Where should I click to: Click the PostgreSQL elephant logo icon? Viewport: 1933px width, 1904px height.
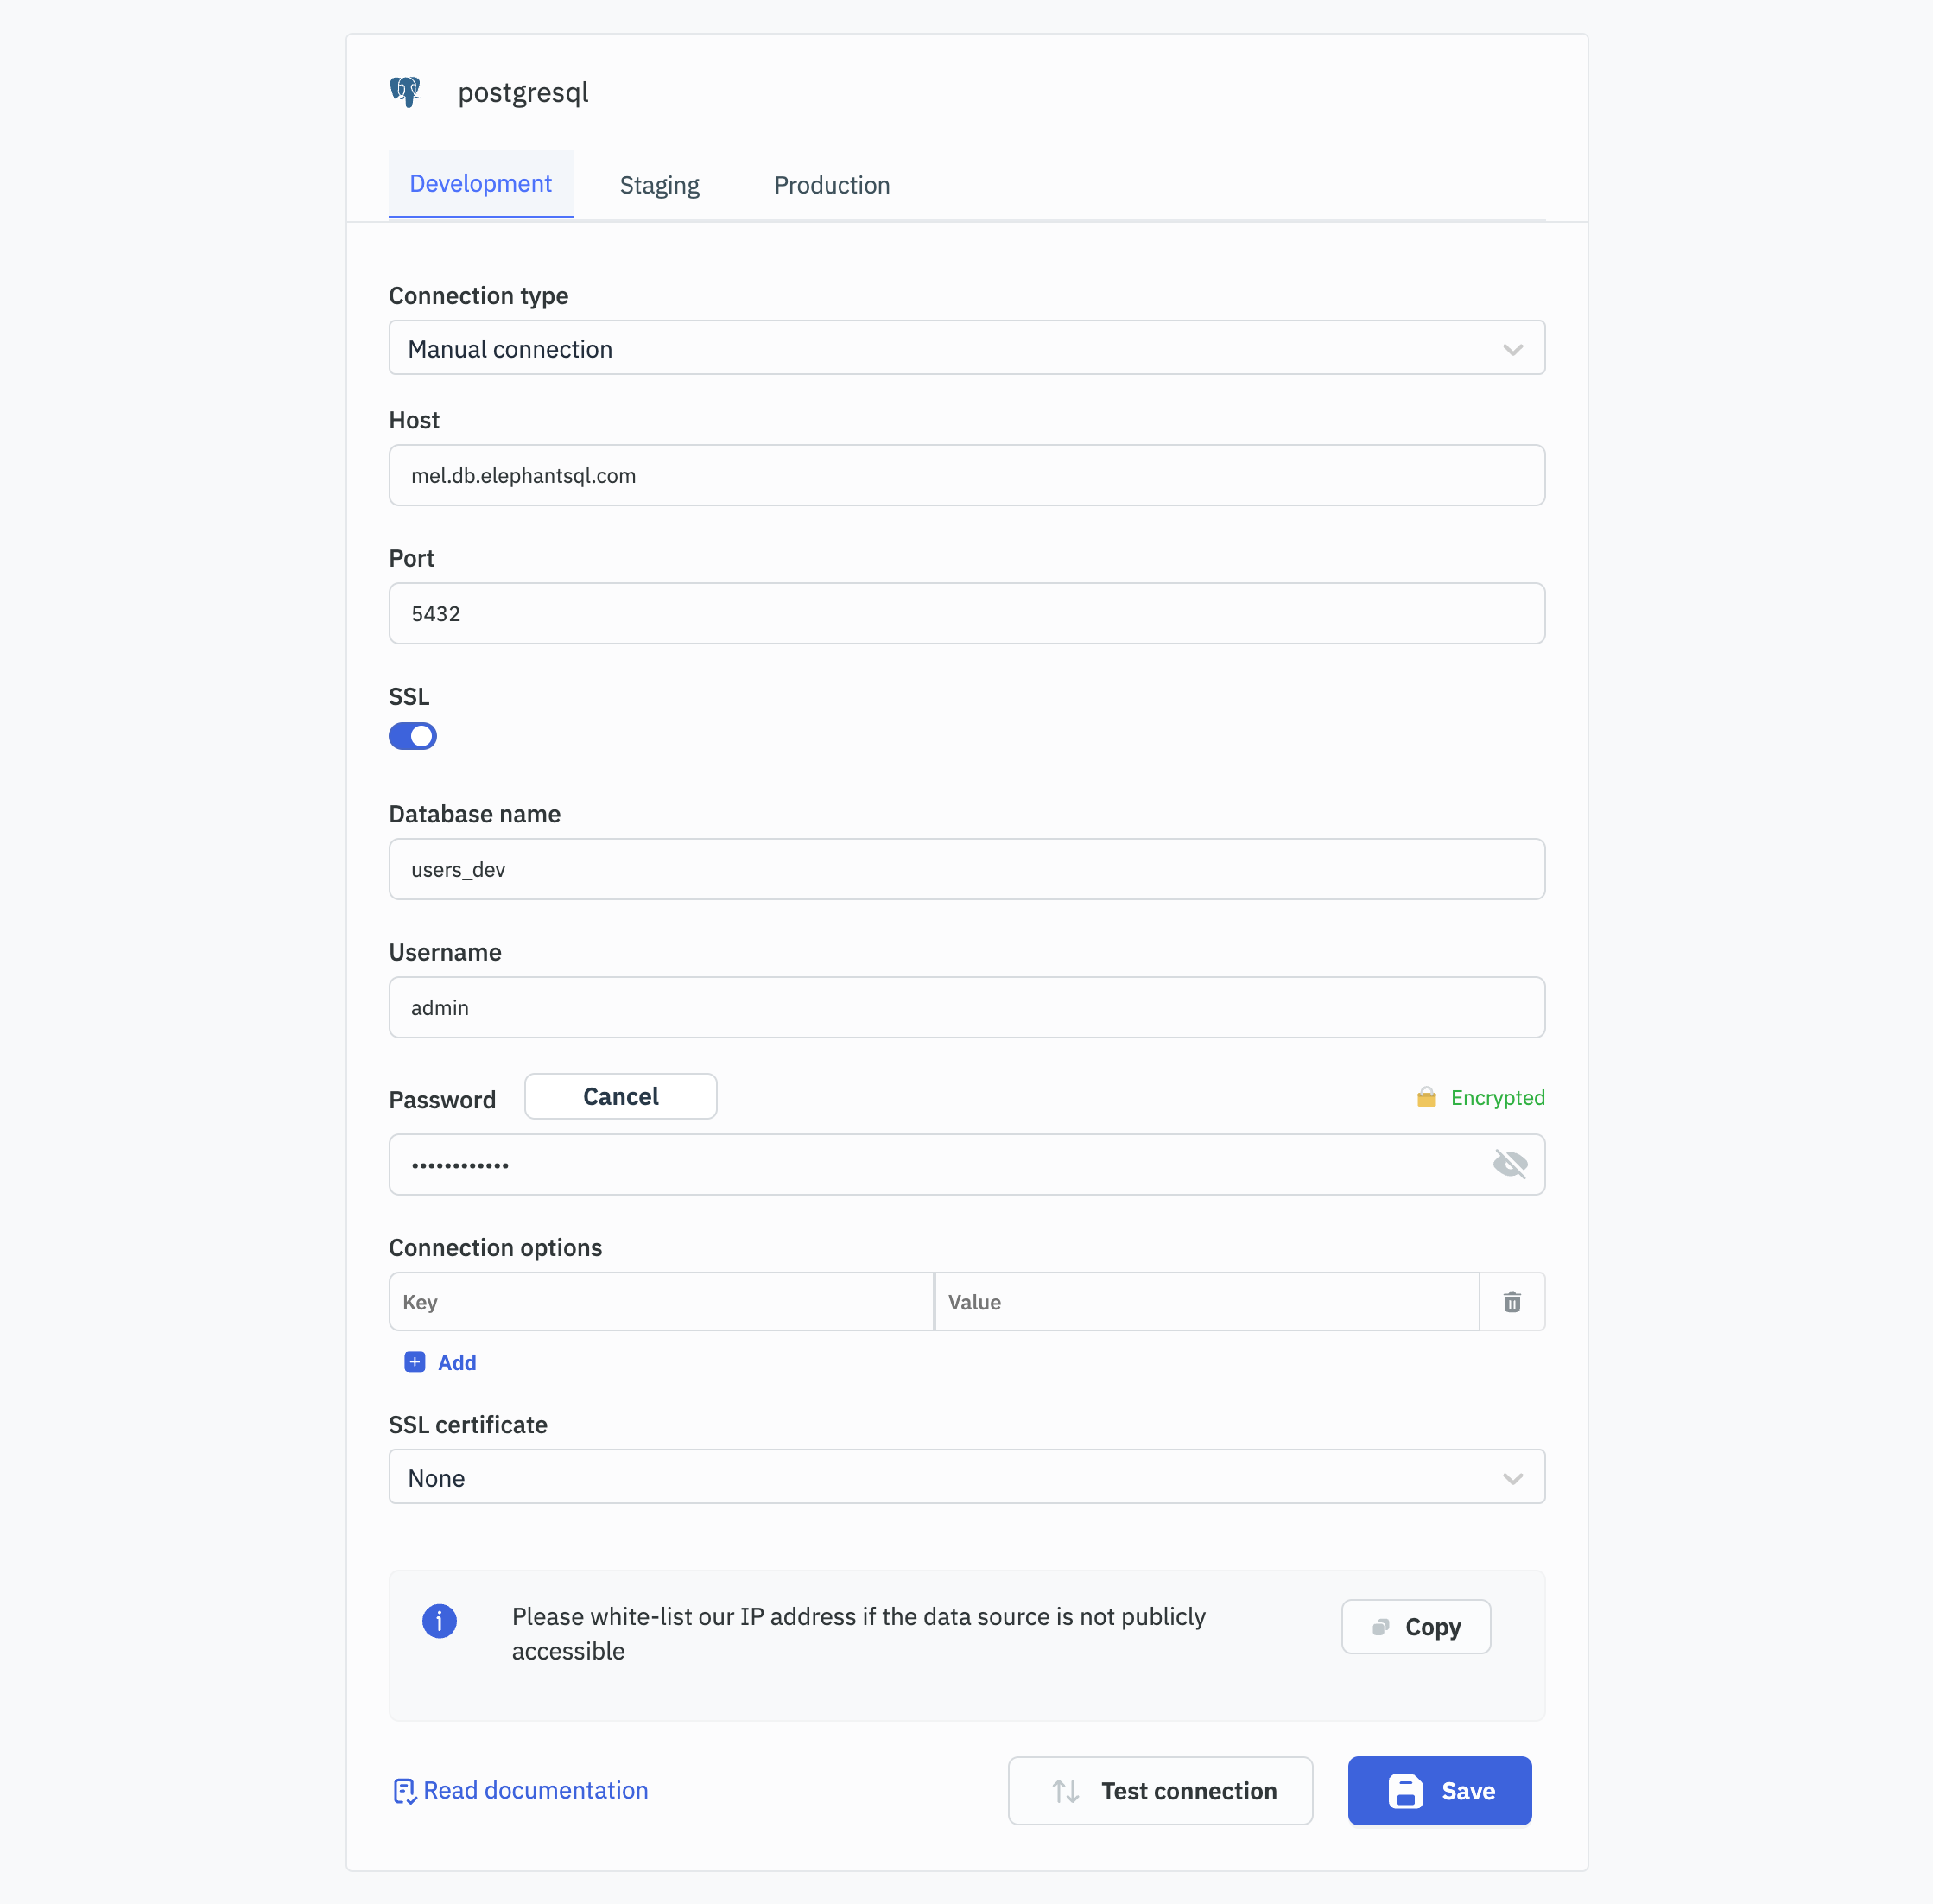coord(406,92)
